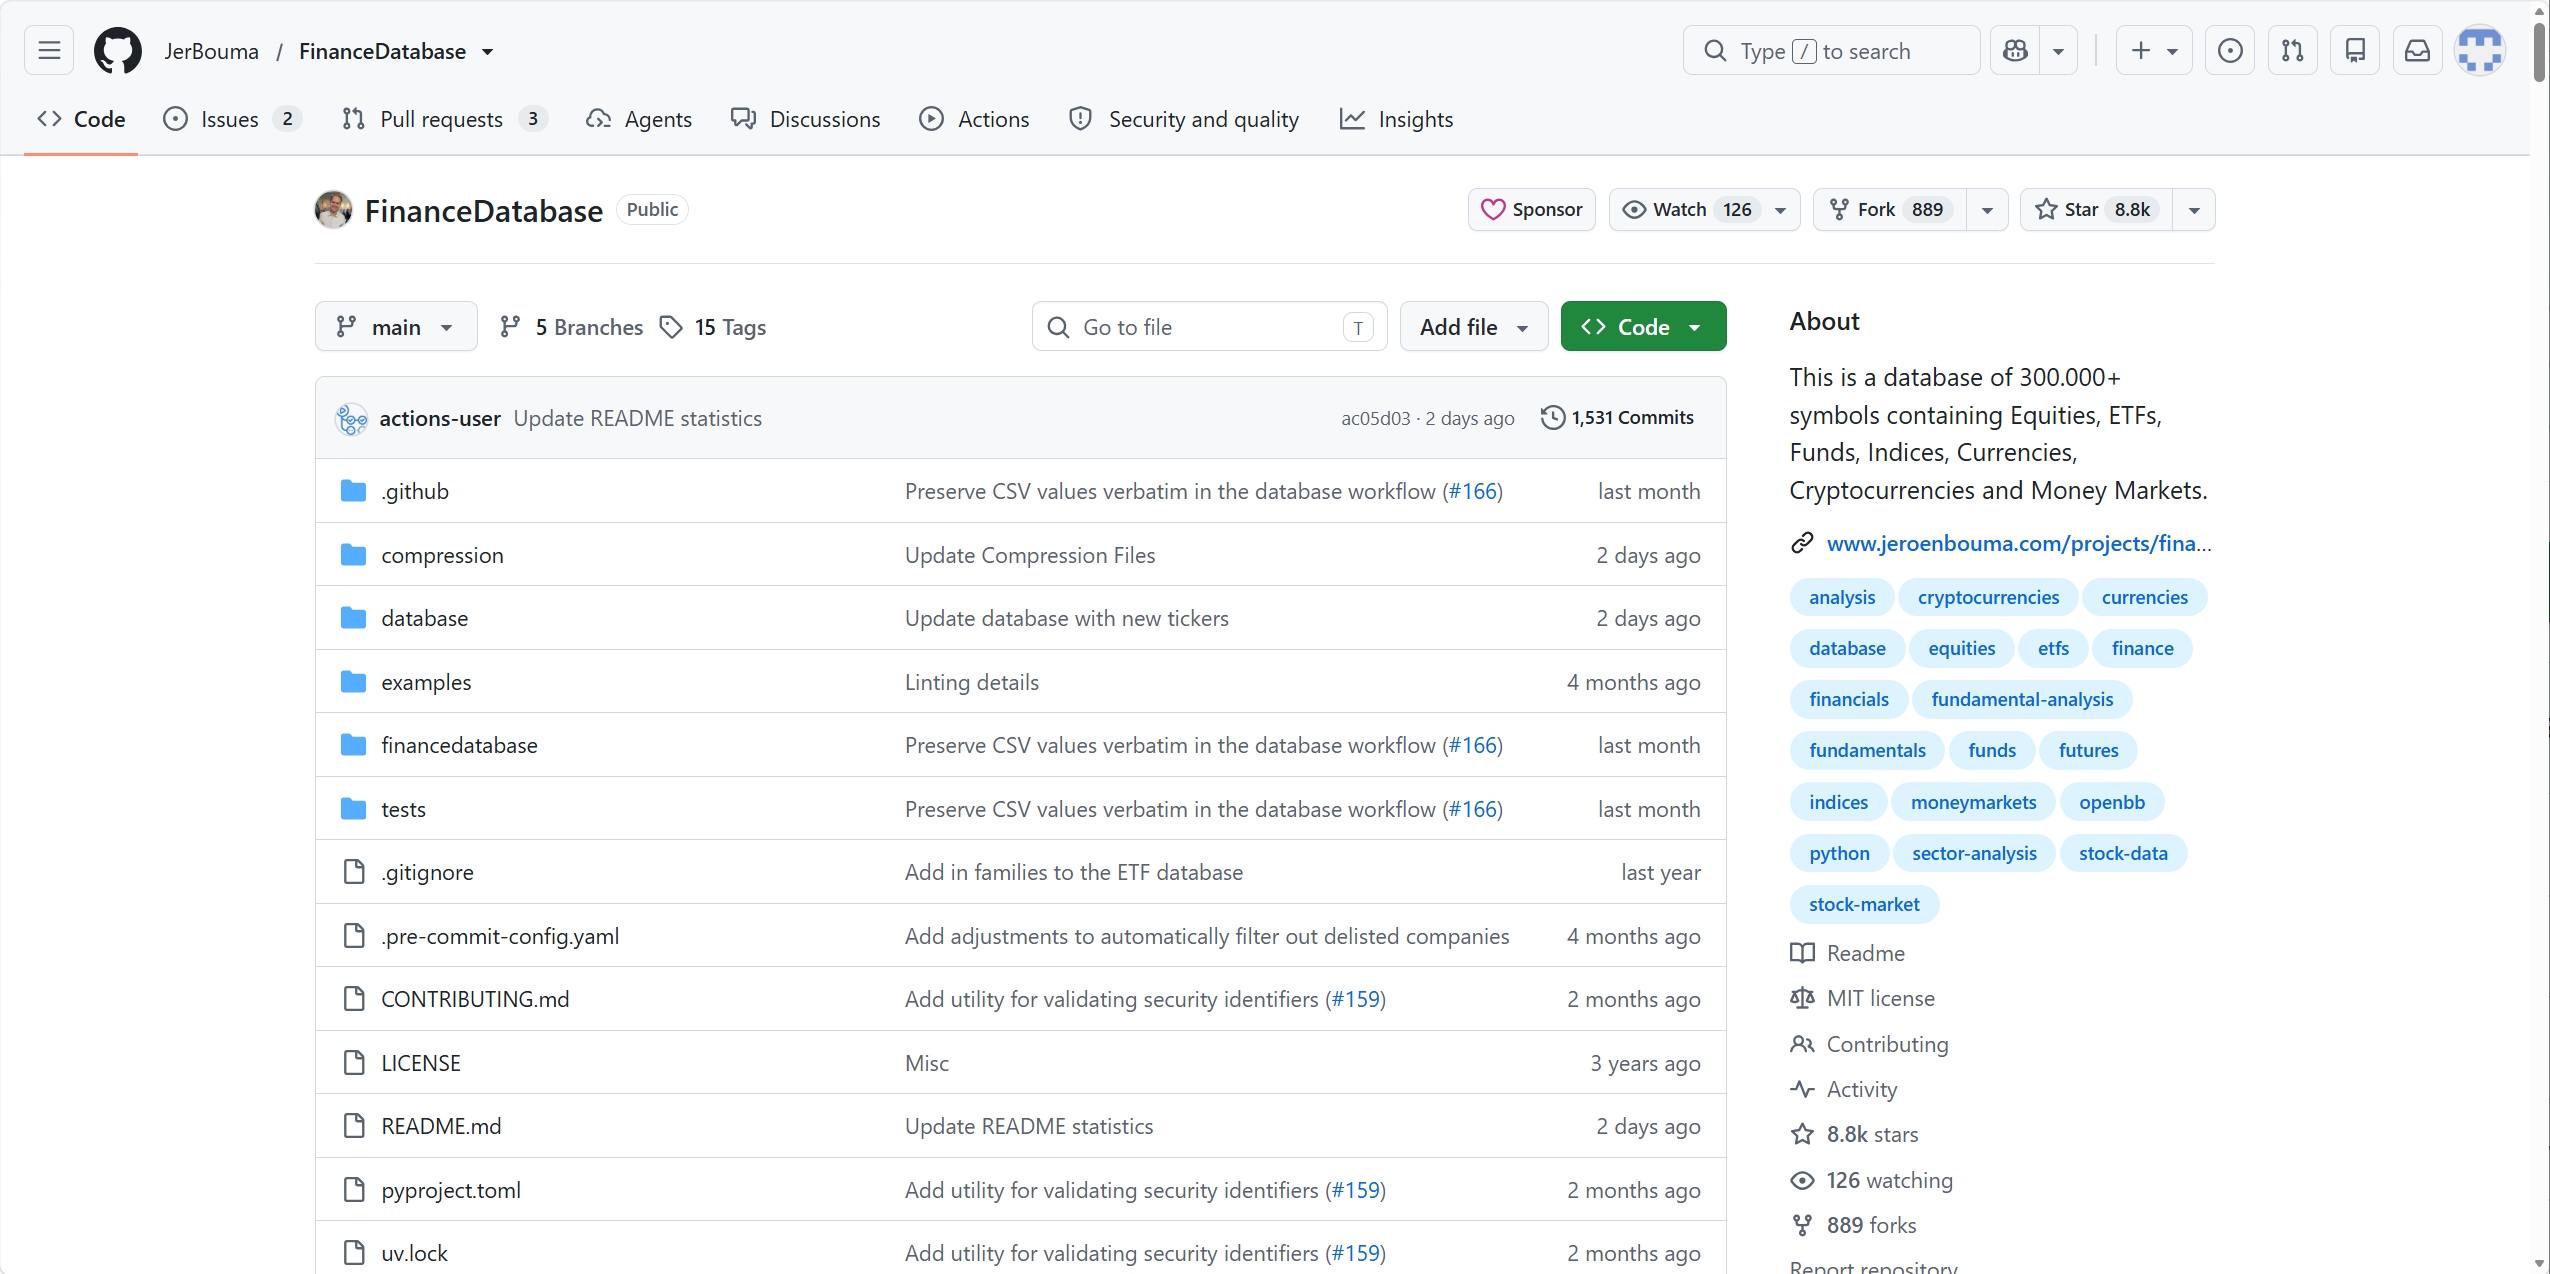
Task: Select the openbb topic tag
Action: 2111,802
